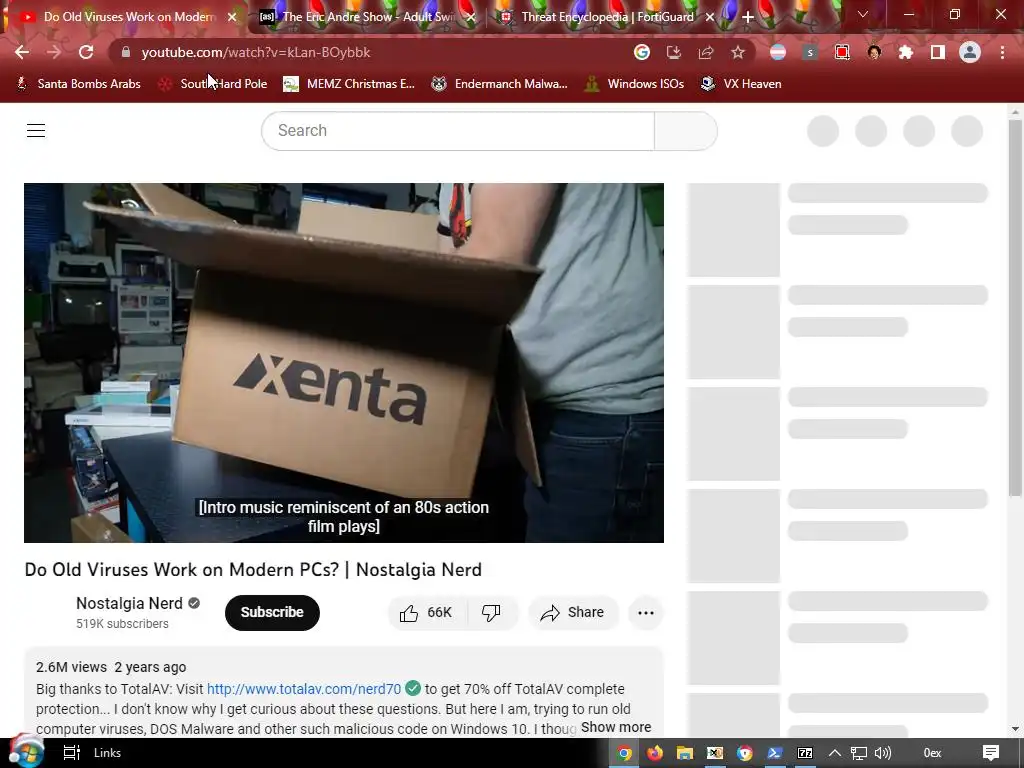Open the Nostalgia Nerd channel name
This screenshot has width=1024, height=768.
pyautogui.click(x=129, y=603)
